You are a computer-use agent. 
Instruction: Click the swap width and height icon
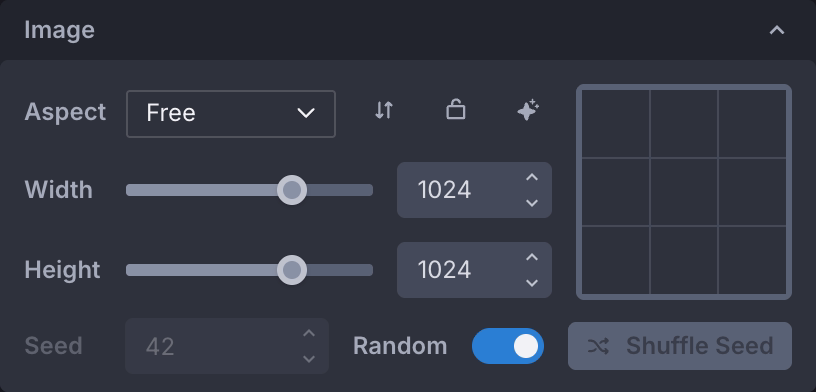[384, 110]
